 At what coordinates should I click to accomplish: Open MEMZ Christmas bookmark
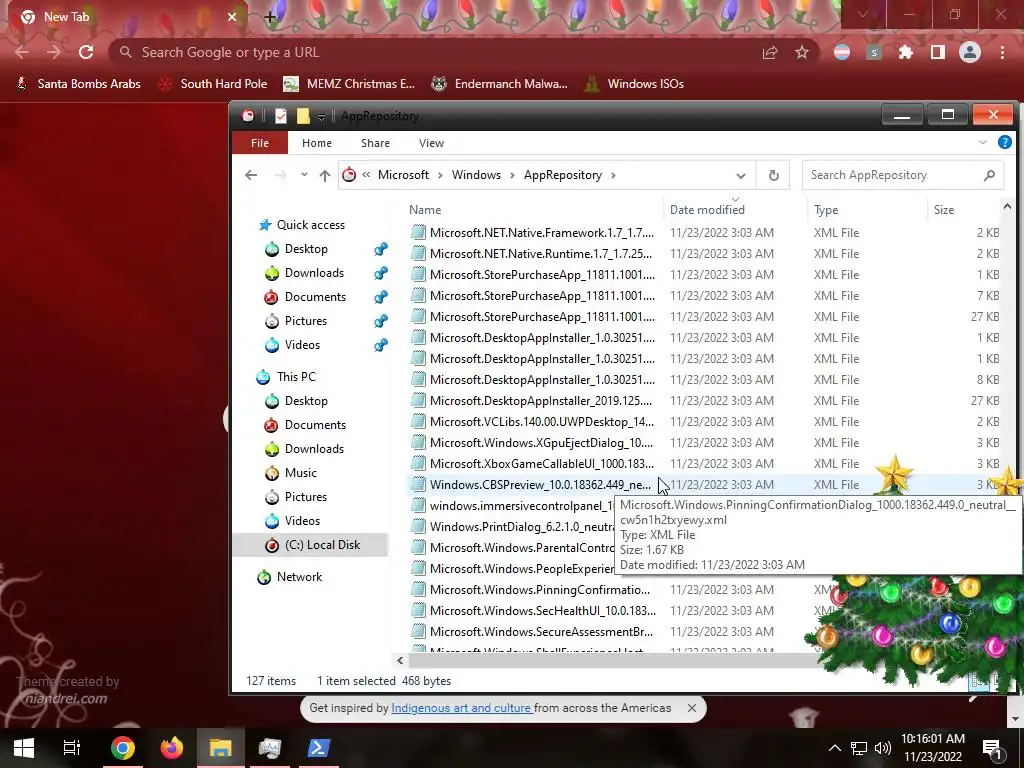click(349, 84)
